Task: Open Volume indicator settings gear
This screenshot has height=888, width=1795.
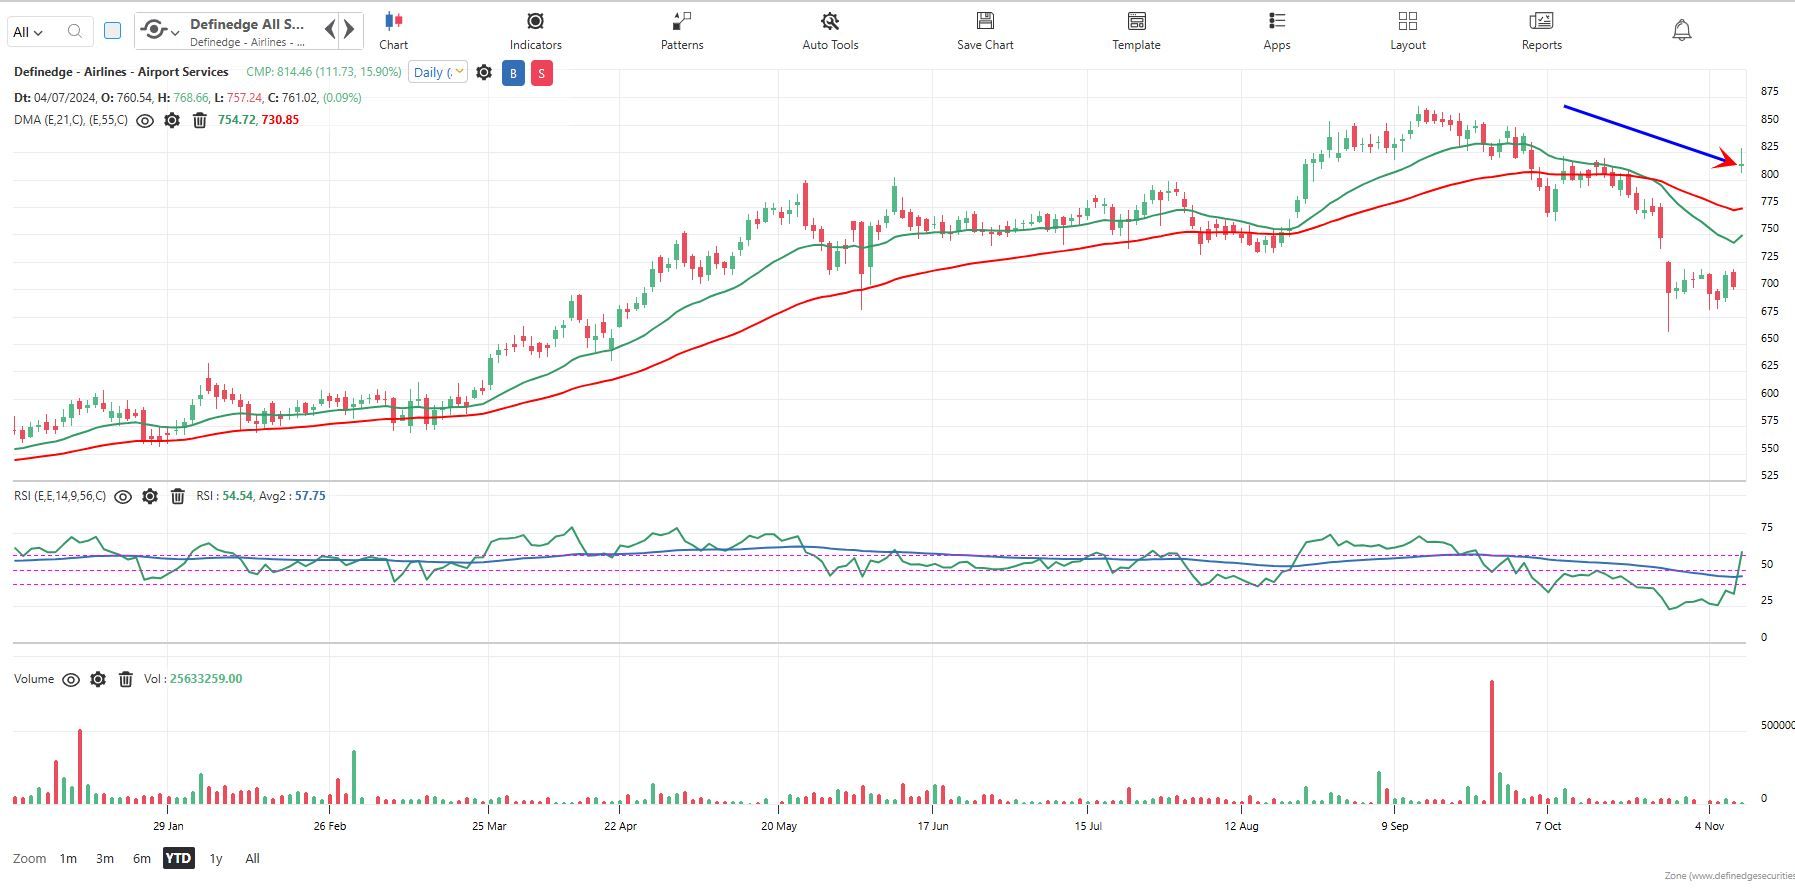Action: pyautogui.click(x=98, y=679)
